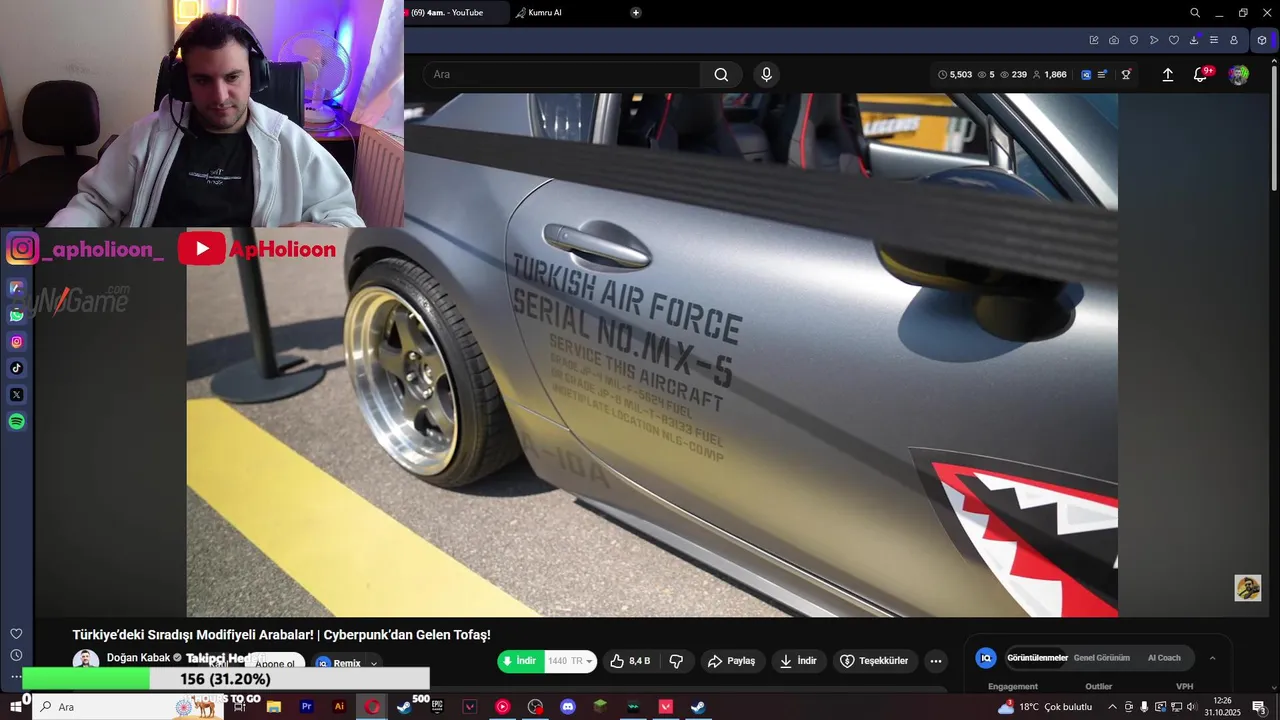The image size is (1280, 720).
Task: Open the YouTube account avatar menu
Action: [1238, 75]
